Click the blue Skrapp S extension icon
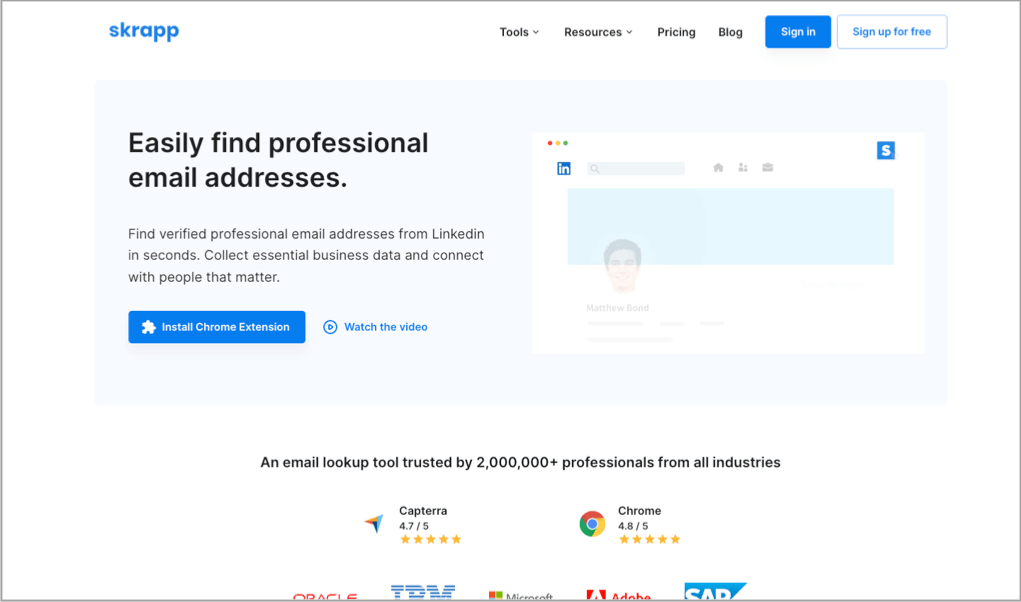 tap(885, 150)
